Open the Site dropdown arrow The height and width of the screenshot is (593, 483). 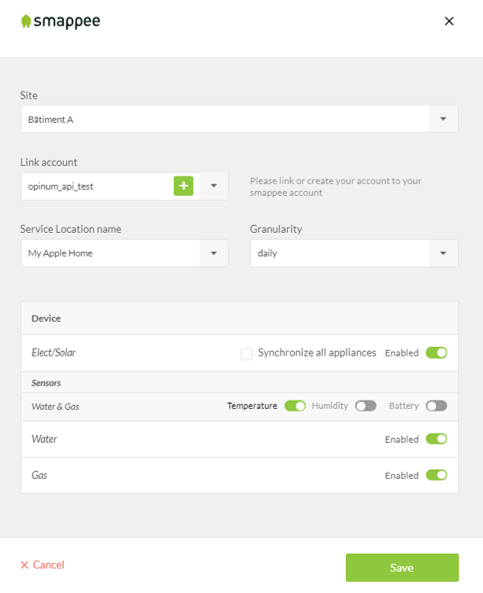coord(443,119)
